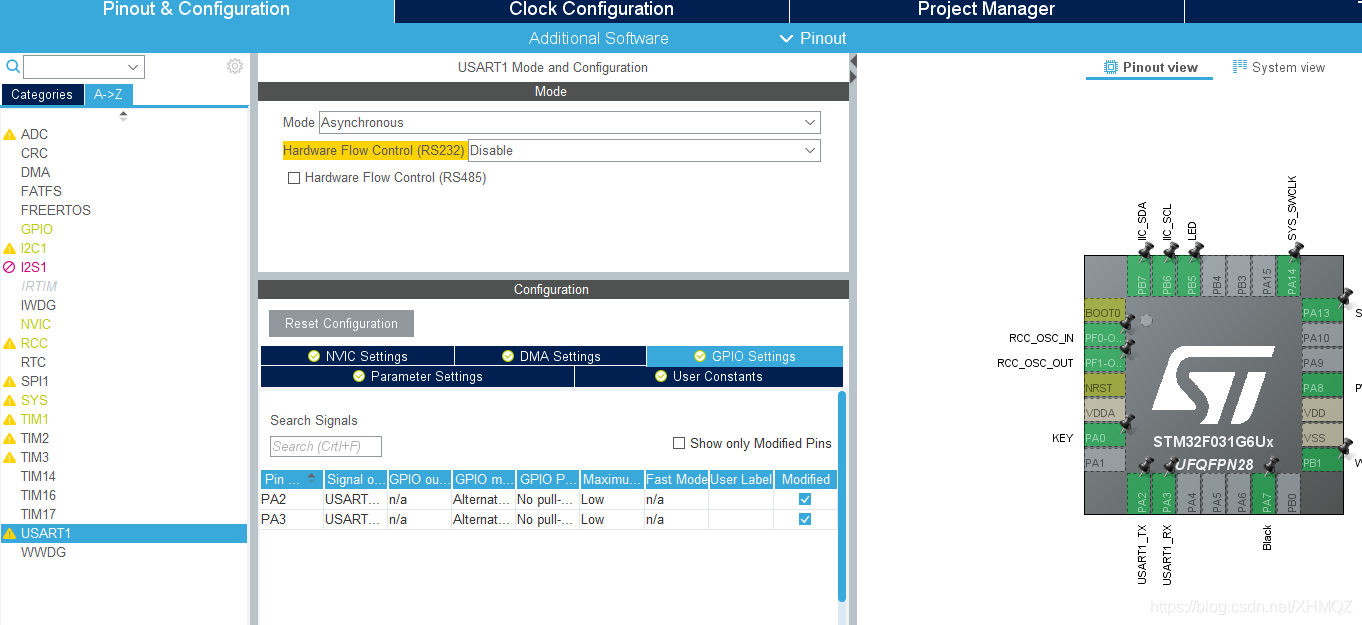Switch to the A->Z tab
Viewport: 1362px width, 625px height.
click(108, 95)
